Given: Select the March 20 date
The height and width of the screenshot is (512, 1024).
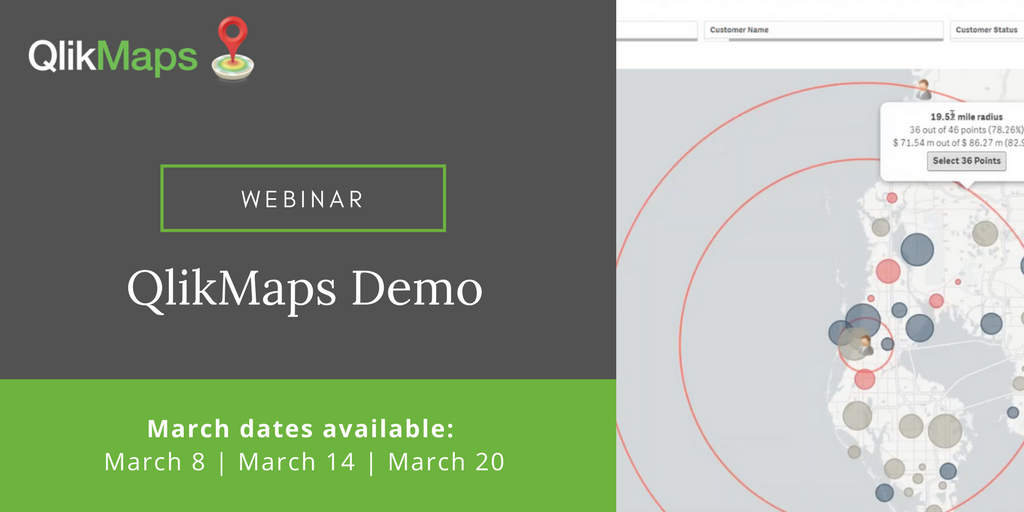Looking at the screenshot, I should pyautogui.click(x=447, y=462).
